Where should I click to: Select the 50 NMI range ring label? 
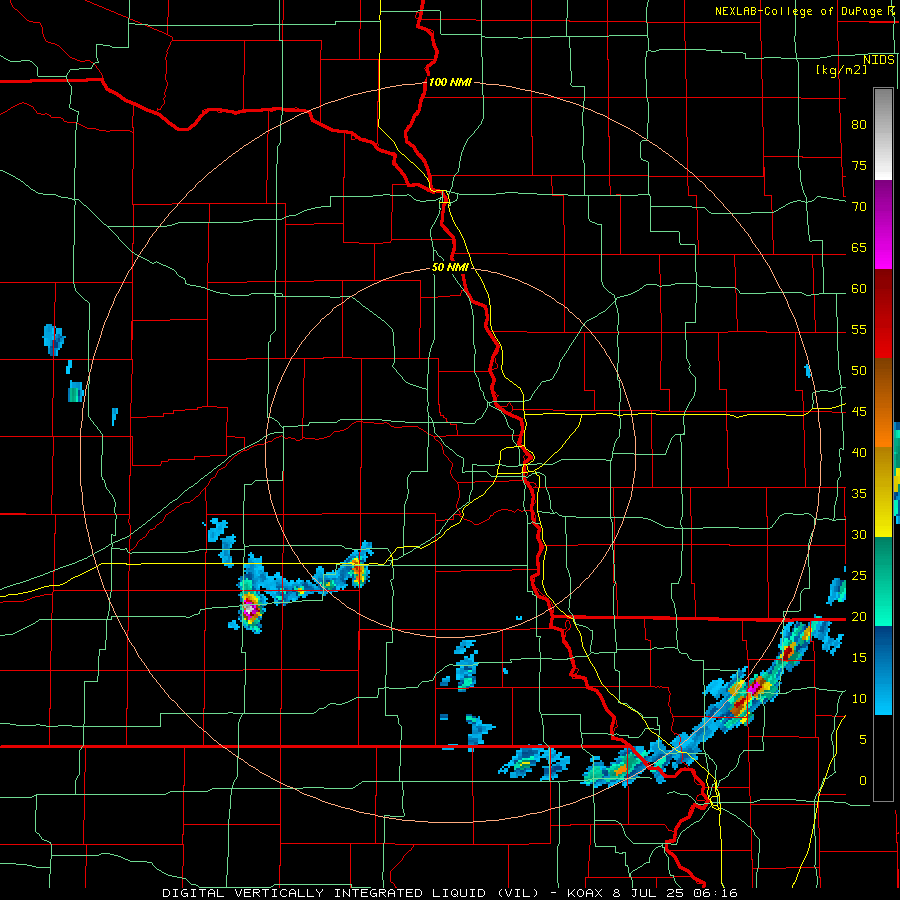pos(450,267)
